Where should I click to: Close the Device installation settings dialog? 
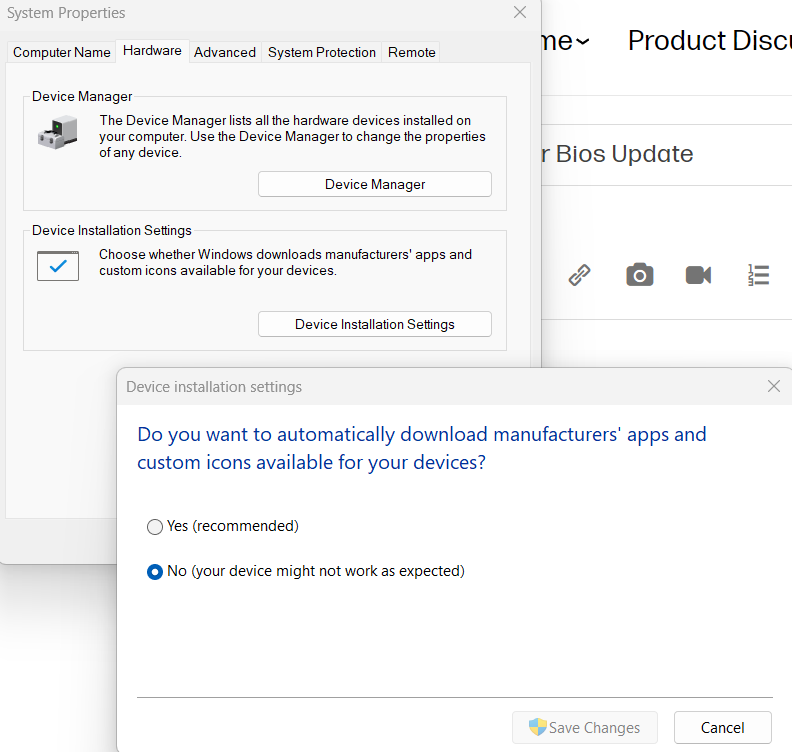(774, 386)
